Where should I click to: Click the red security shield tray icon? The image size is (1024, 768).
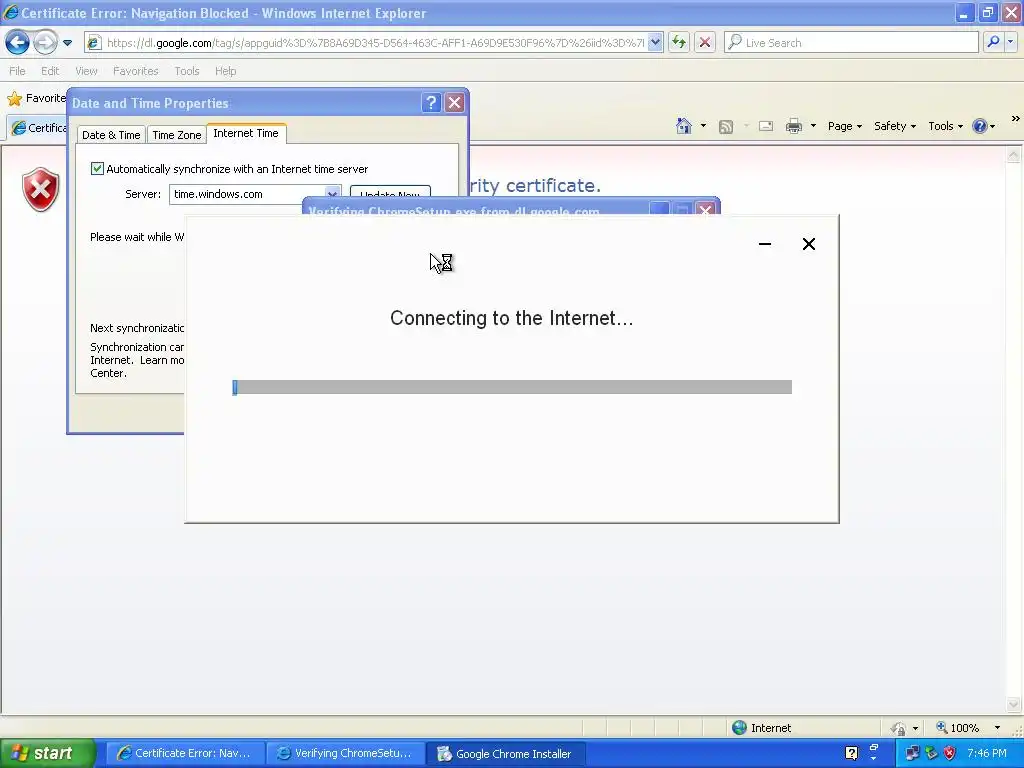[x=950, y=754]
